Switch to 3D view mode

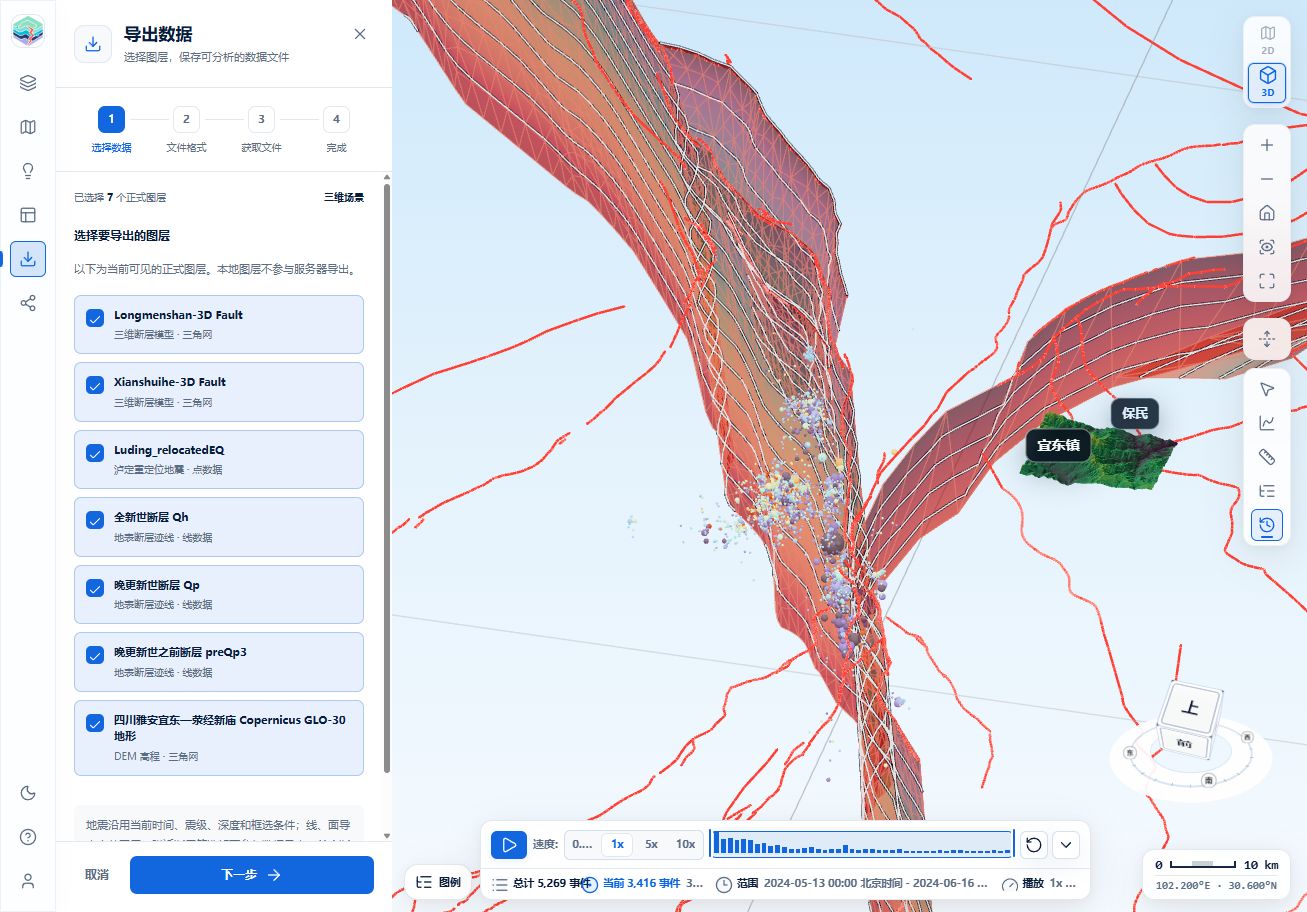[x=1267, y=83]
